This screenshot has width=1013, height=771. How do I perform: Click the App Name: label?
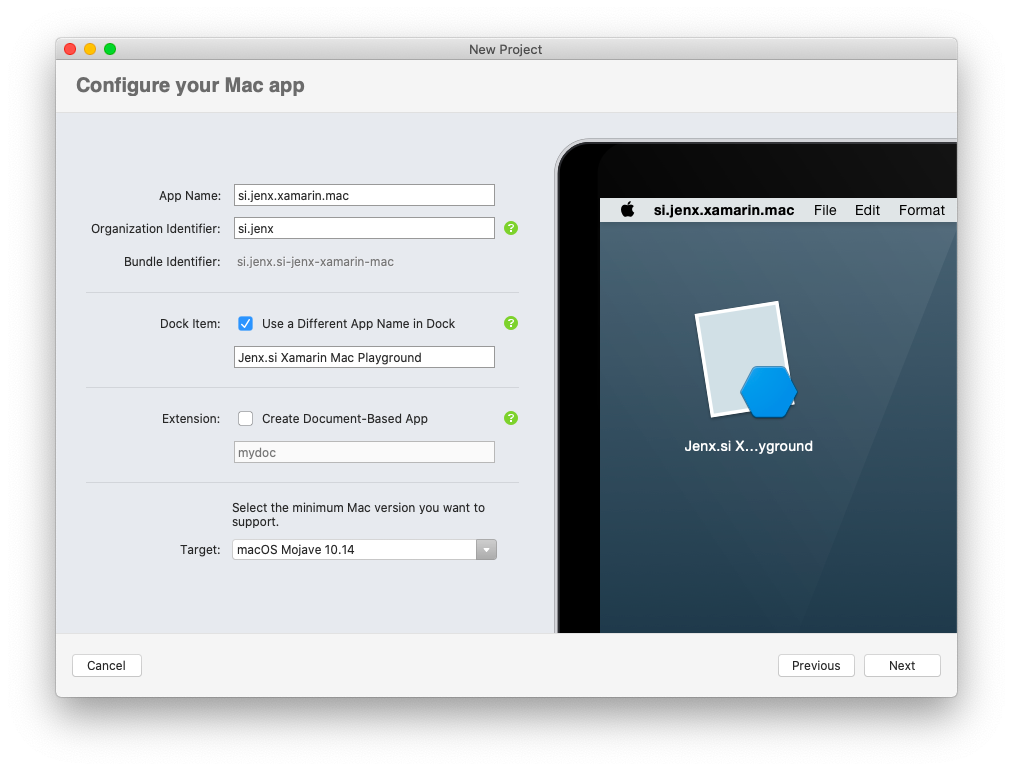tap(190, 196)
